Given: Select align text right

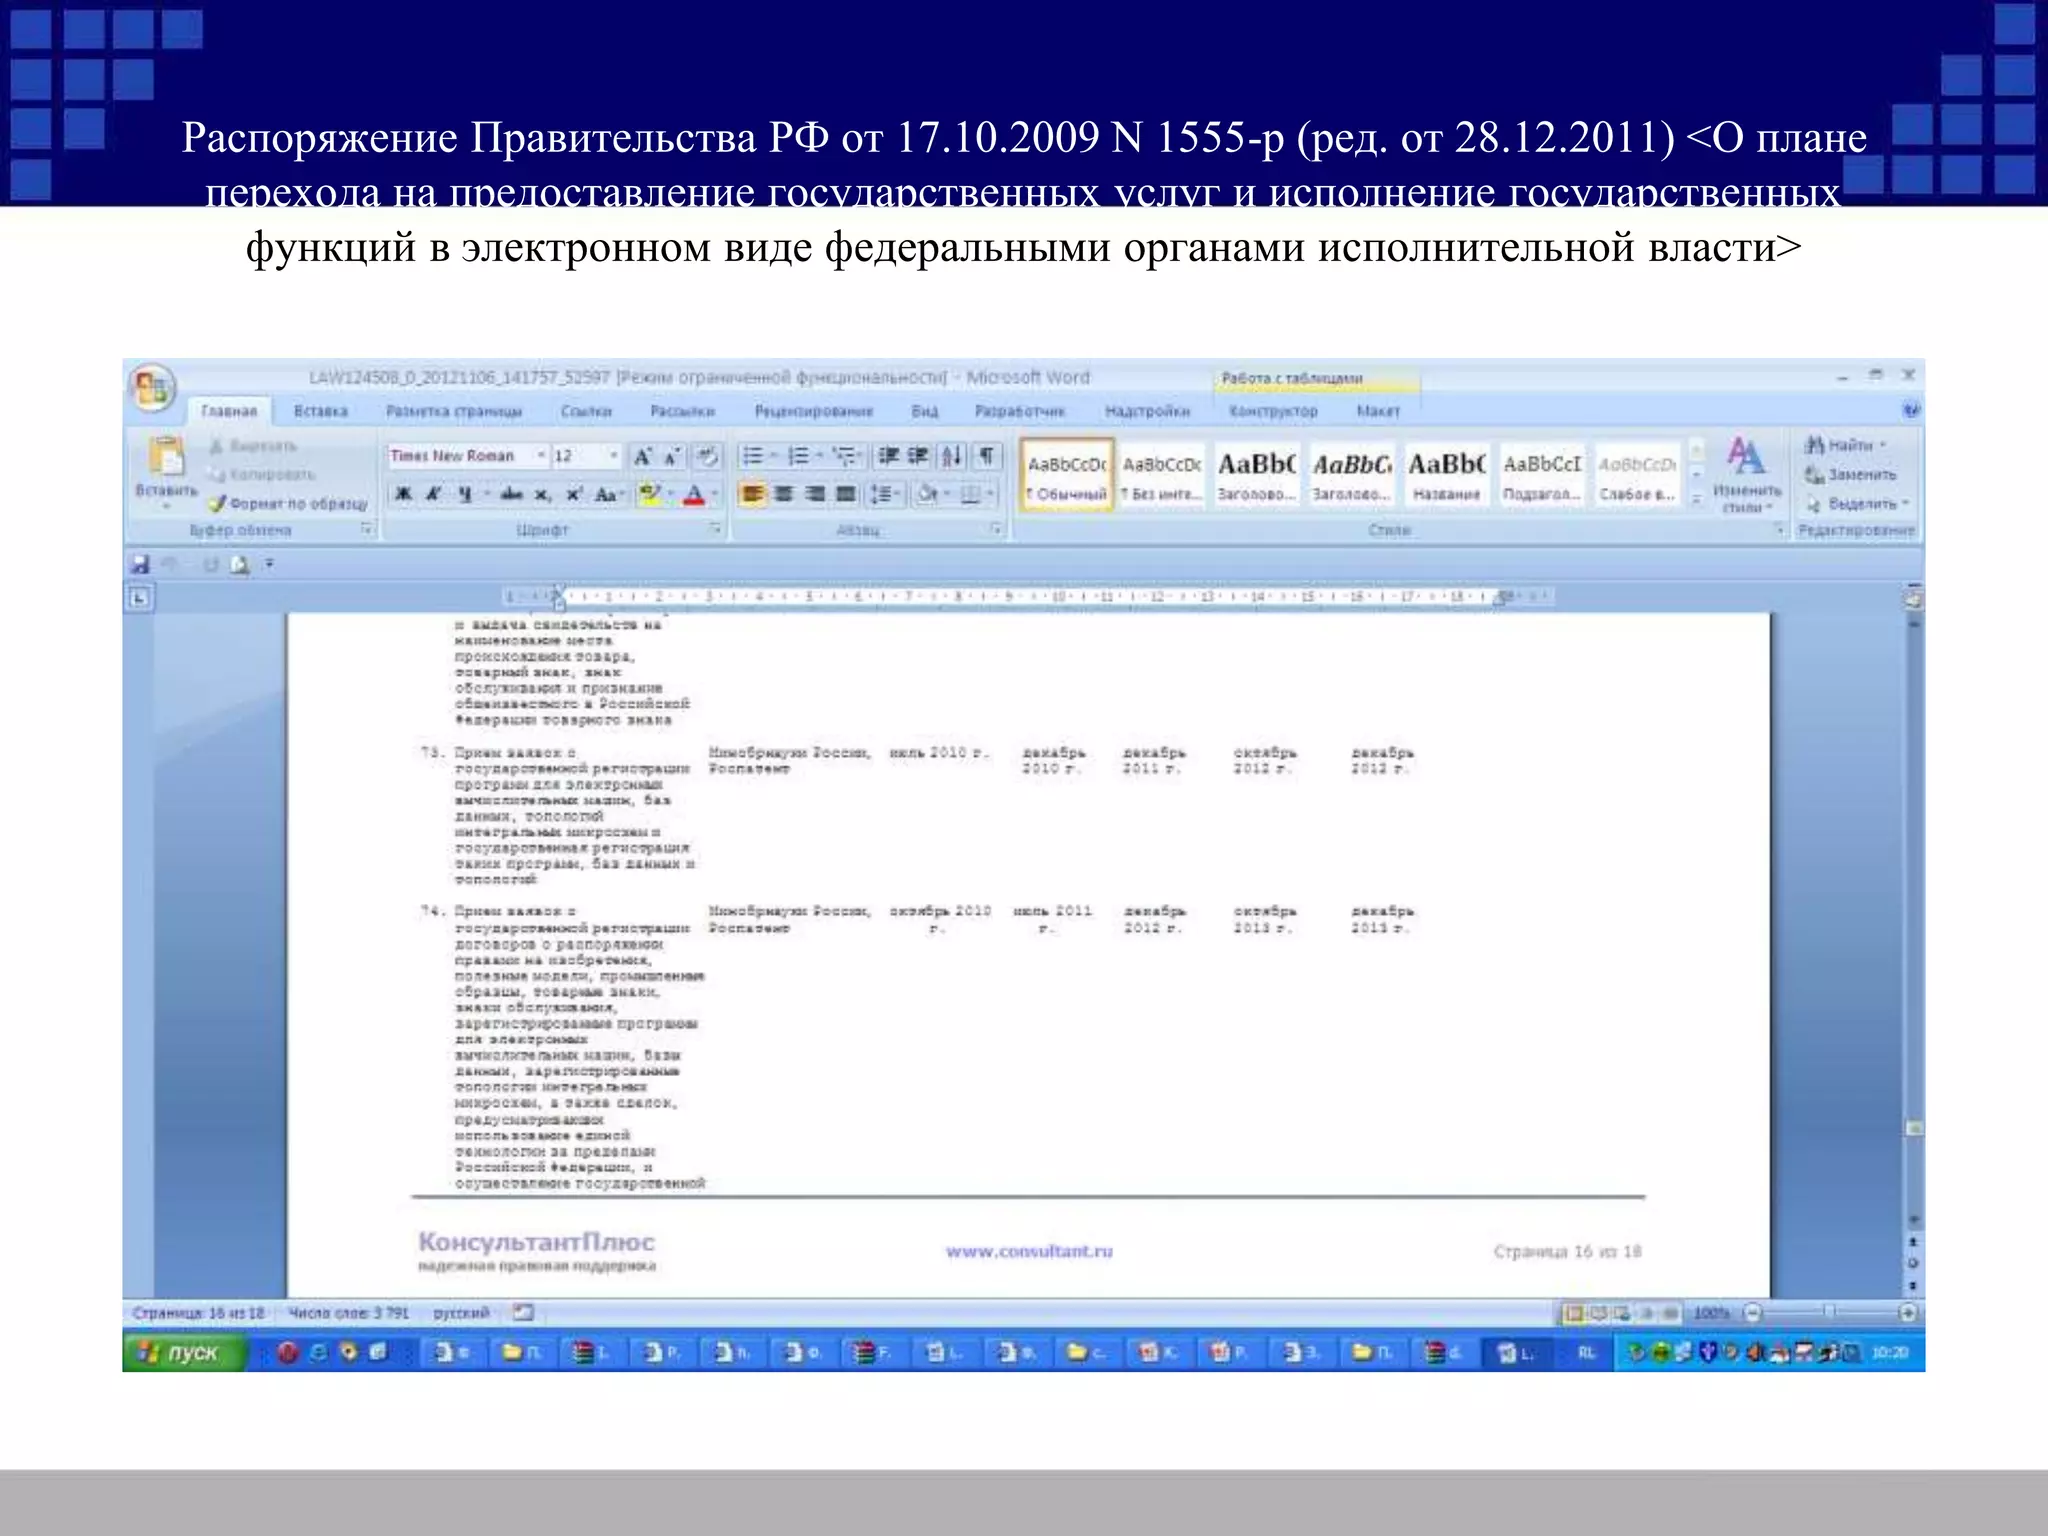Looking at the screenshot, I should (x=815, y=494).
